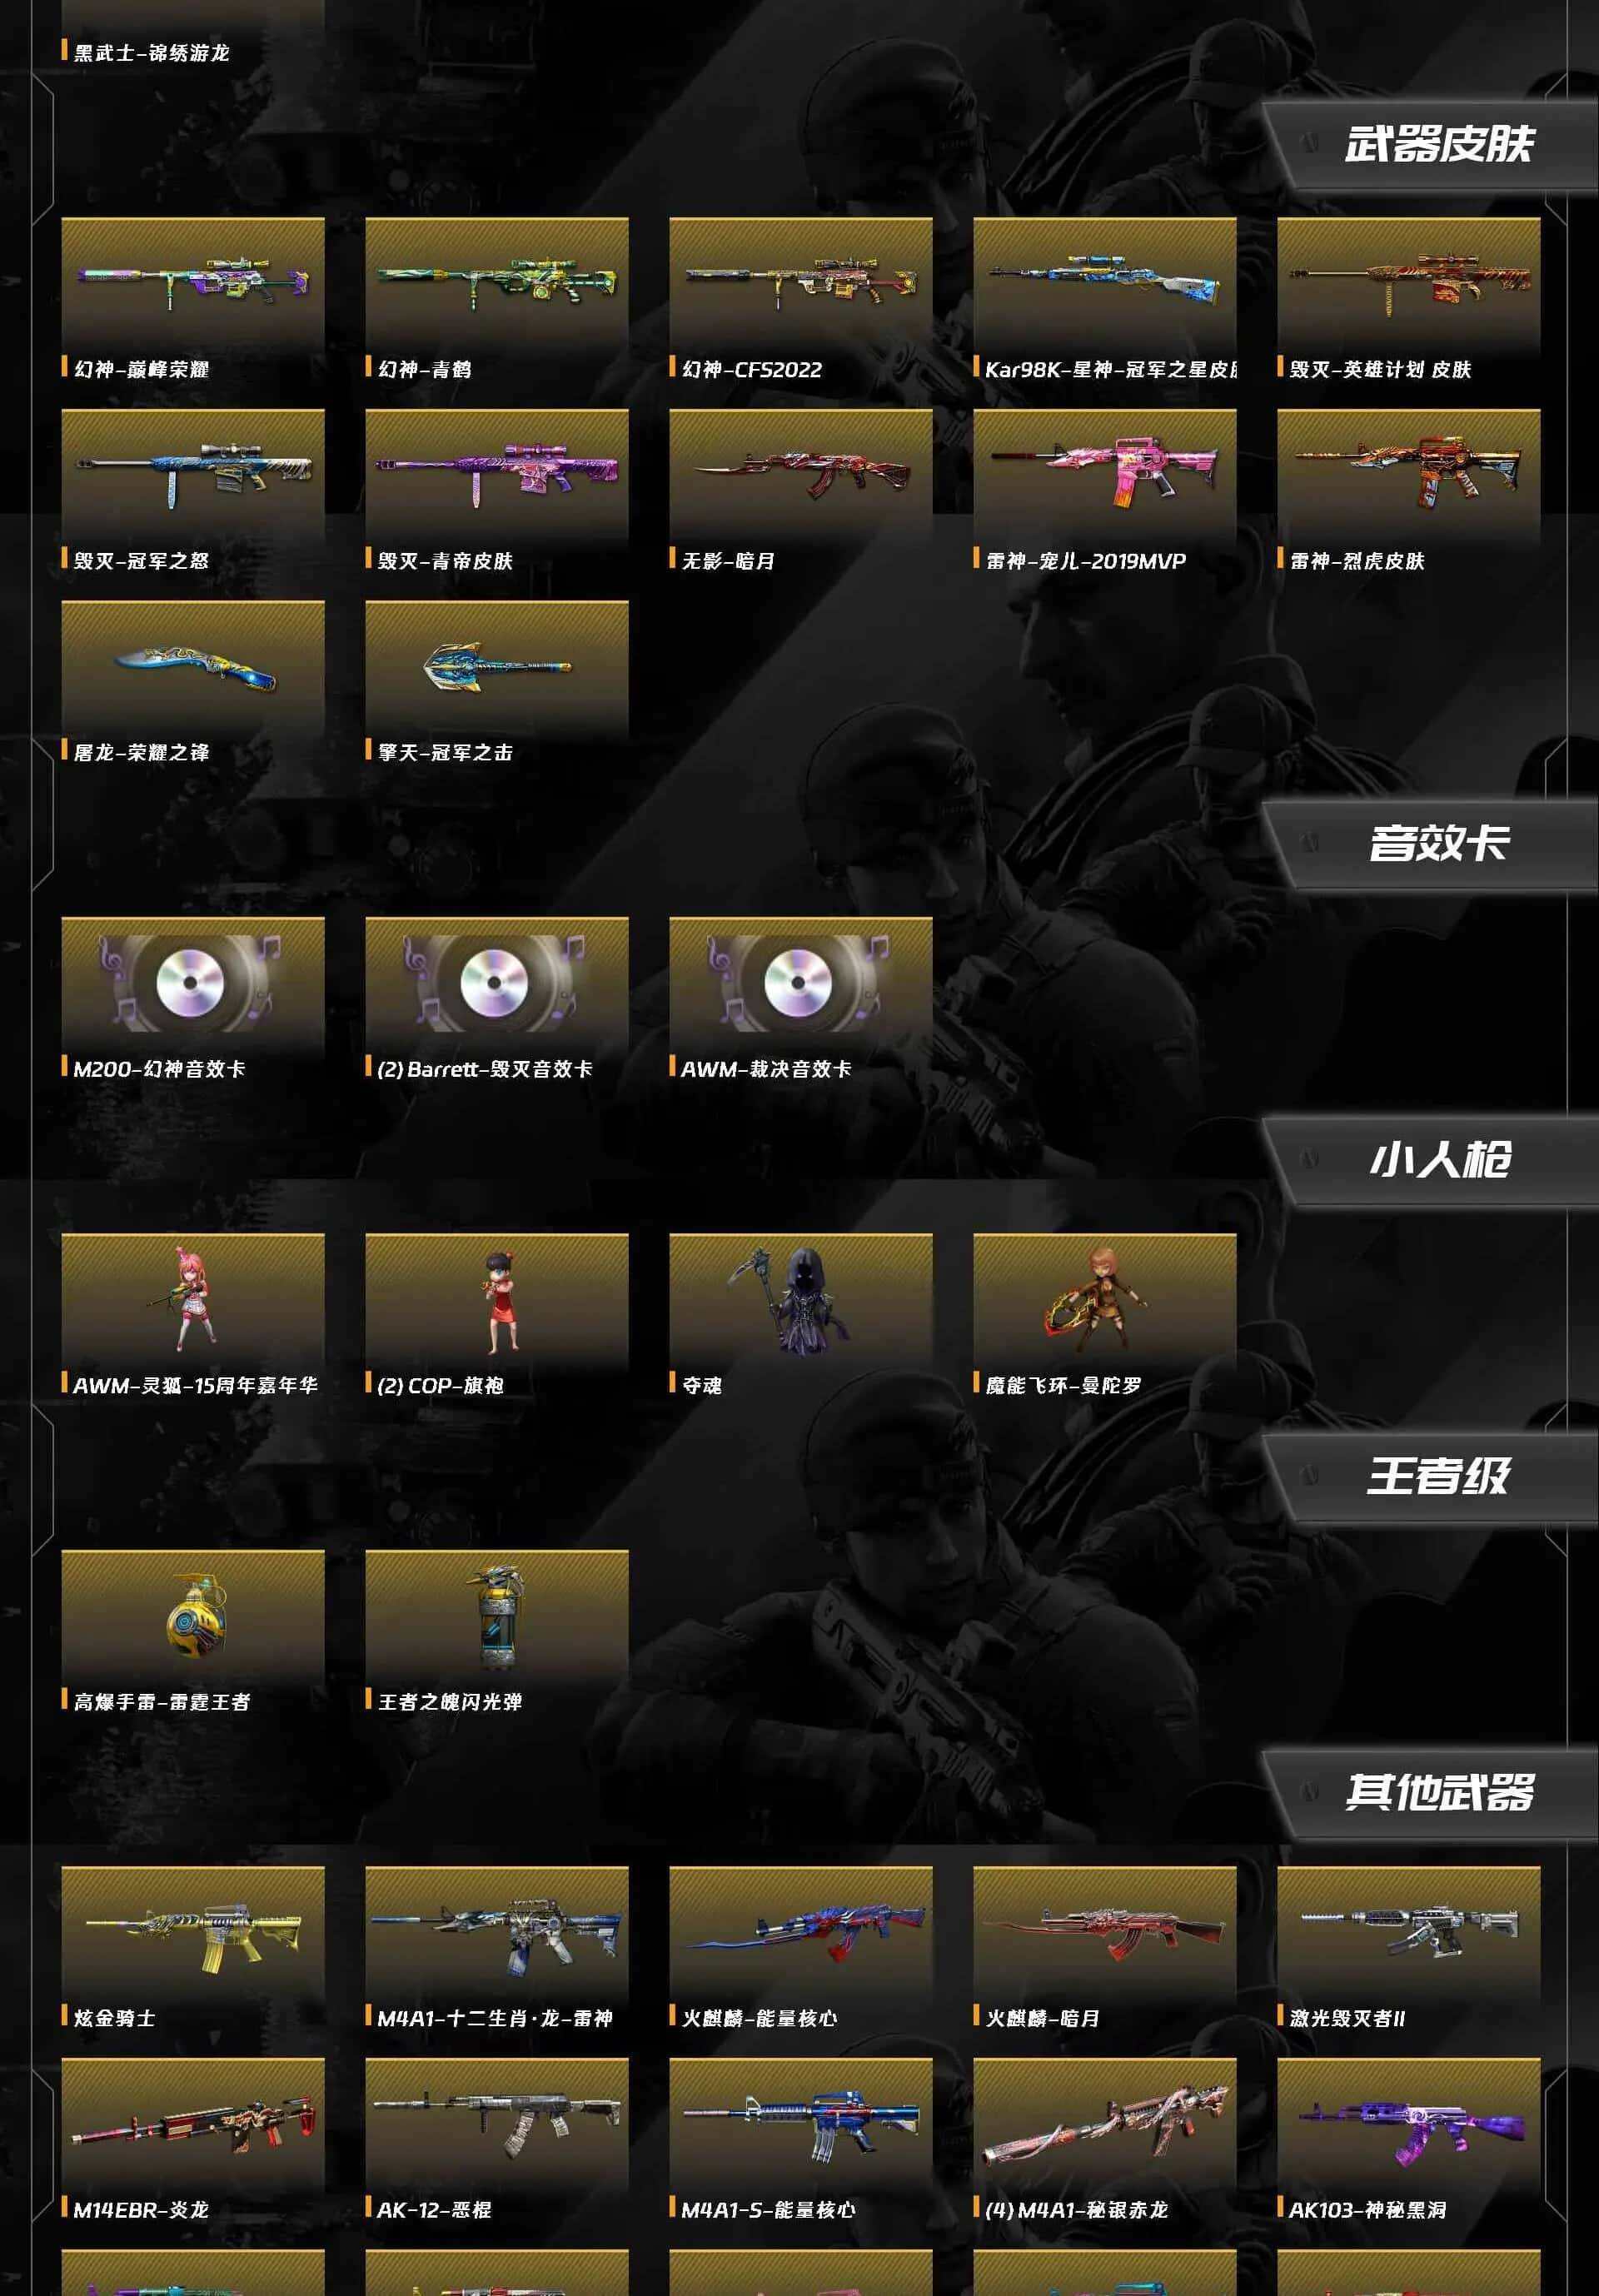Select the 幻神-巅峰荣耀 weapon skin thumbnail
Viewport: 1599px width, 2296px height.
[x=193, y=284]
